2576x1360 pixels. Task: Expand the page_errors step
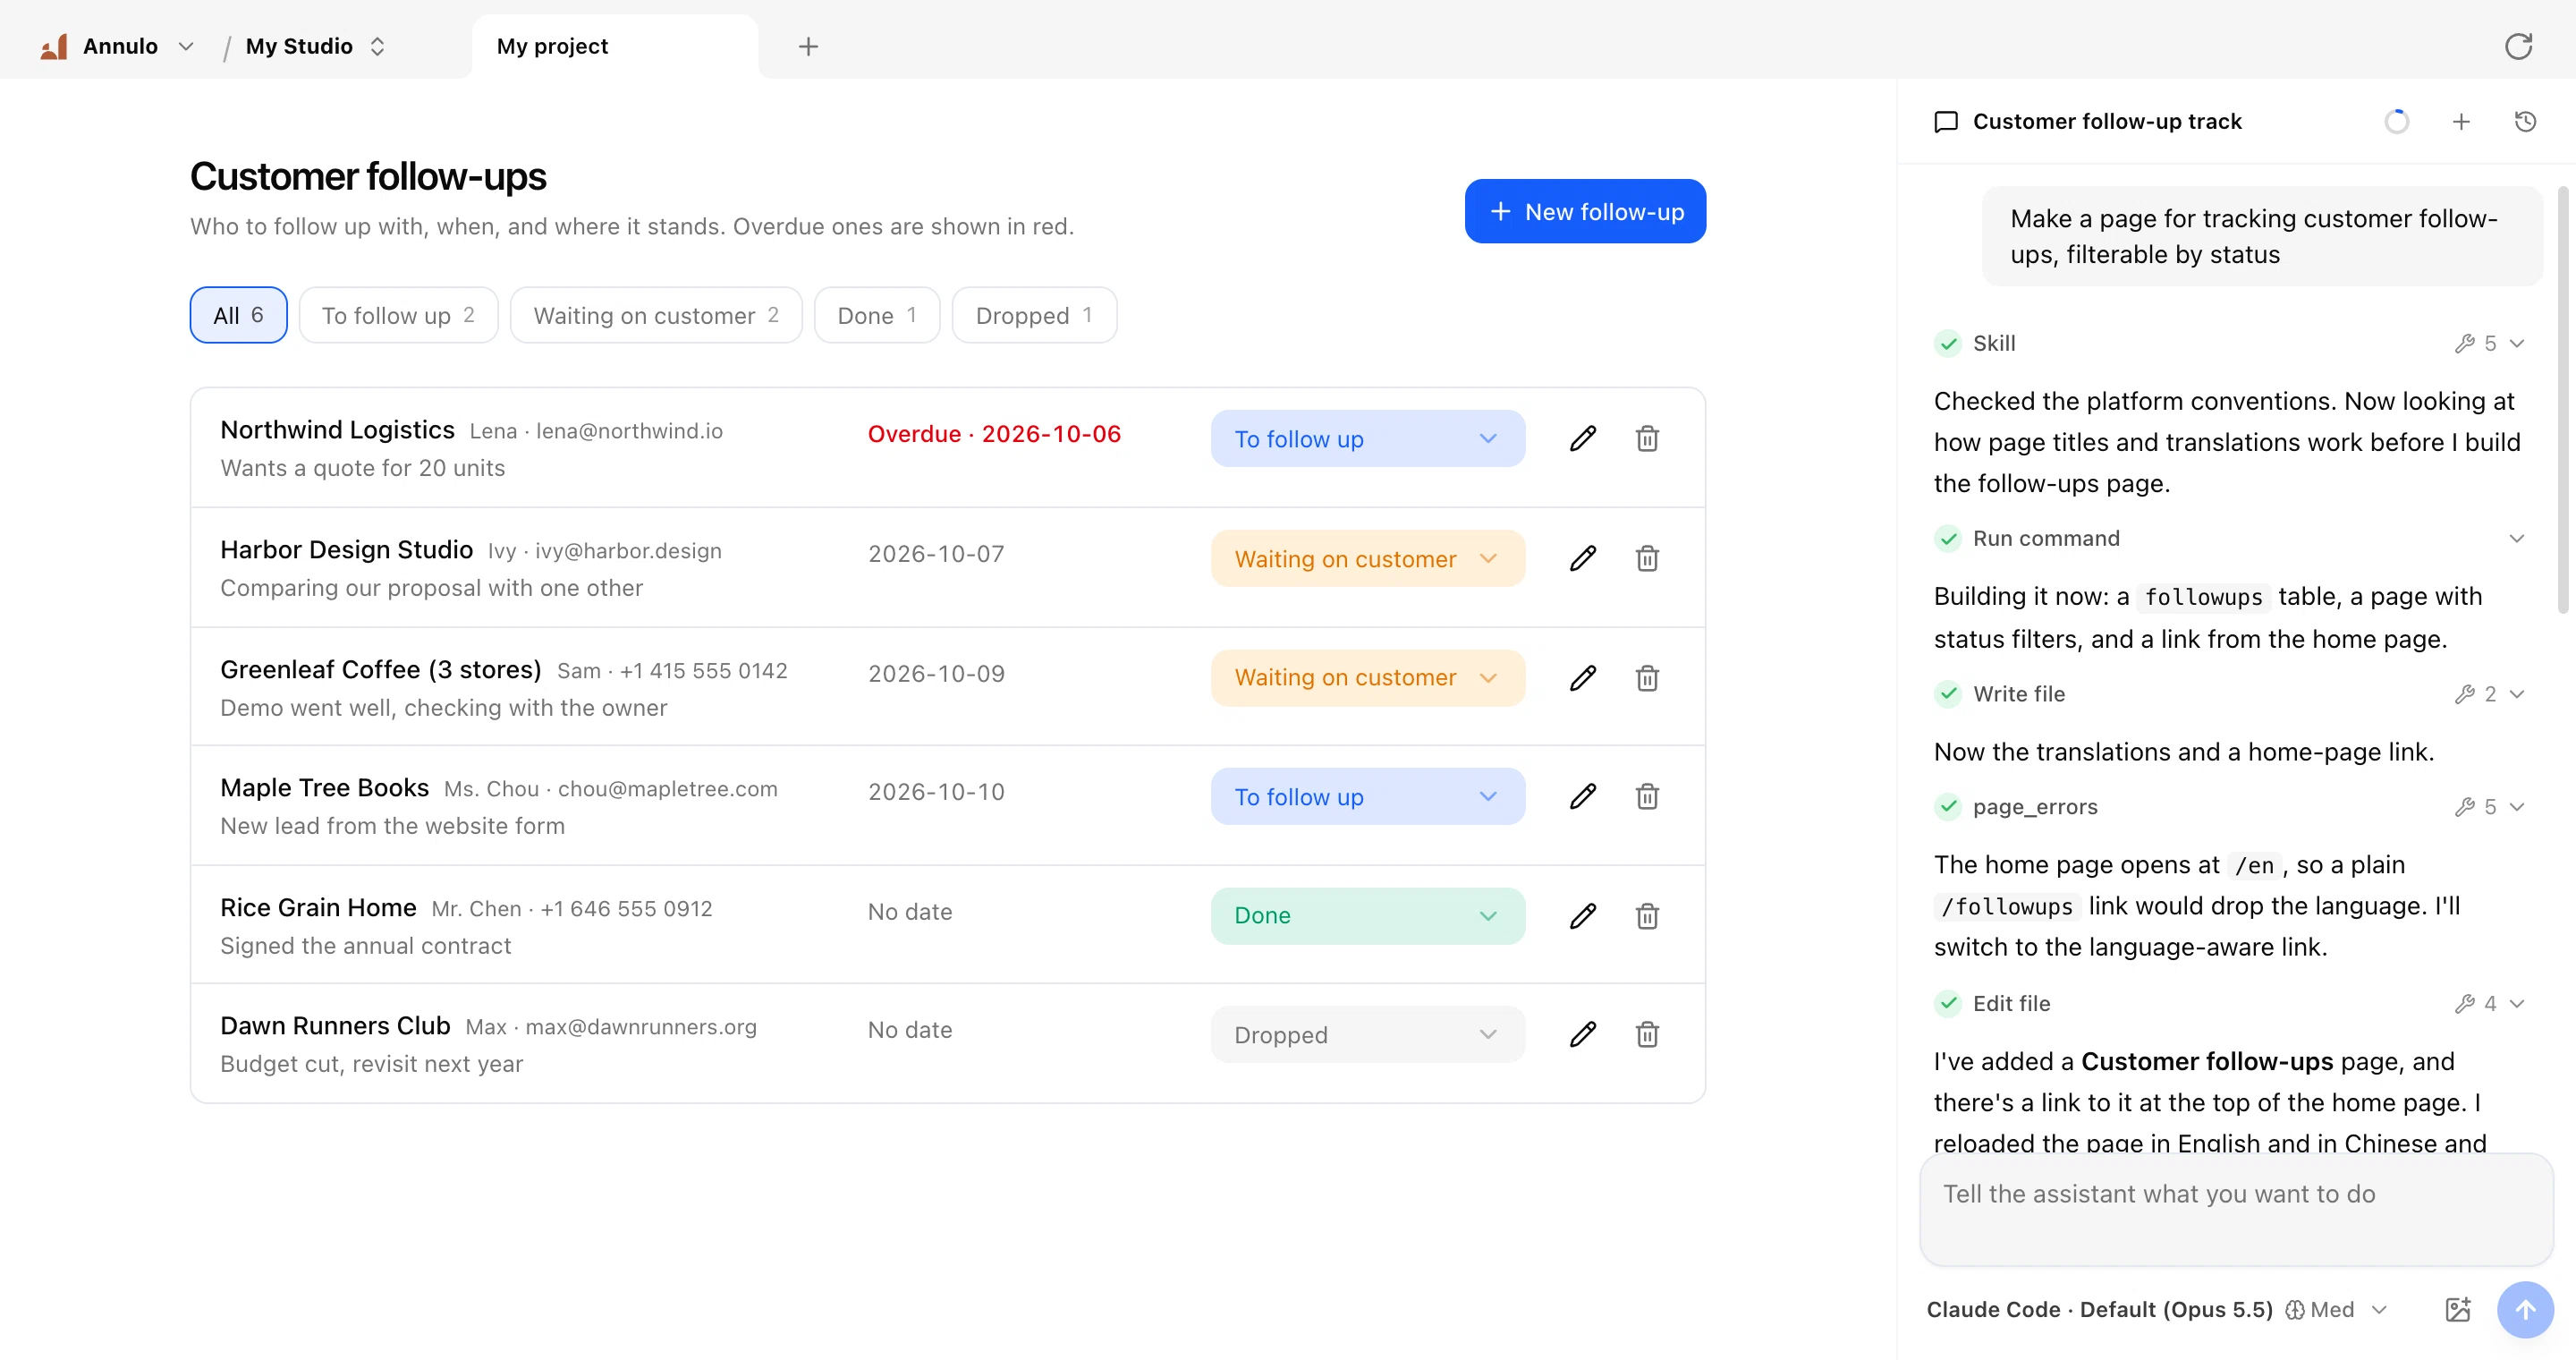tap(2229, 807)
